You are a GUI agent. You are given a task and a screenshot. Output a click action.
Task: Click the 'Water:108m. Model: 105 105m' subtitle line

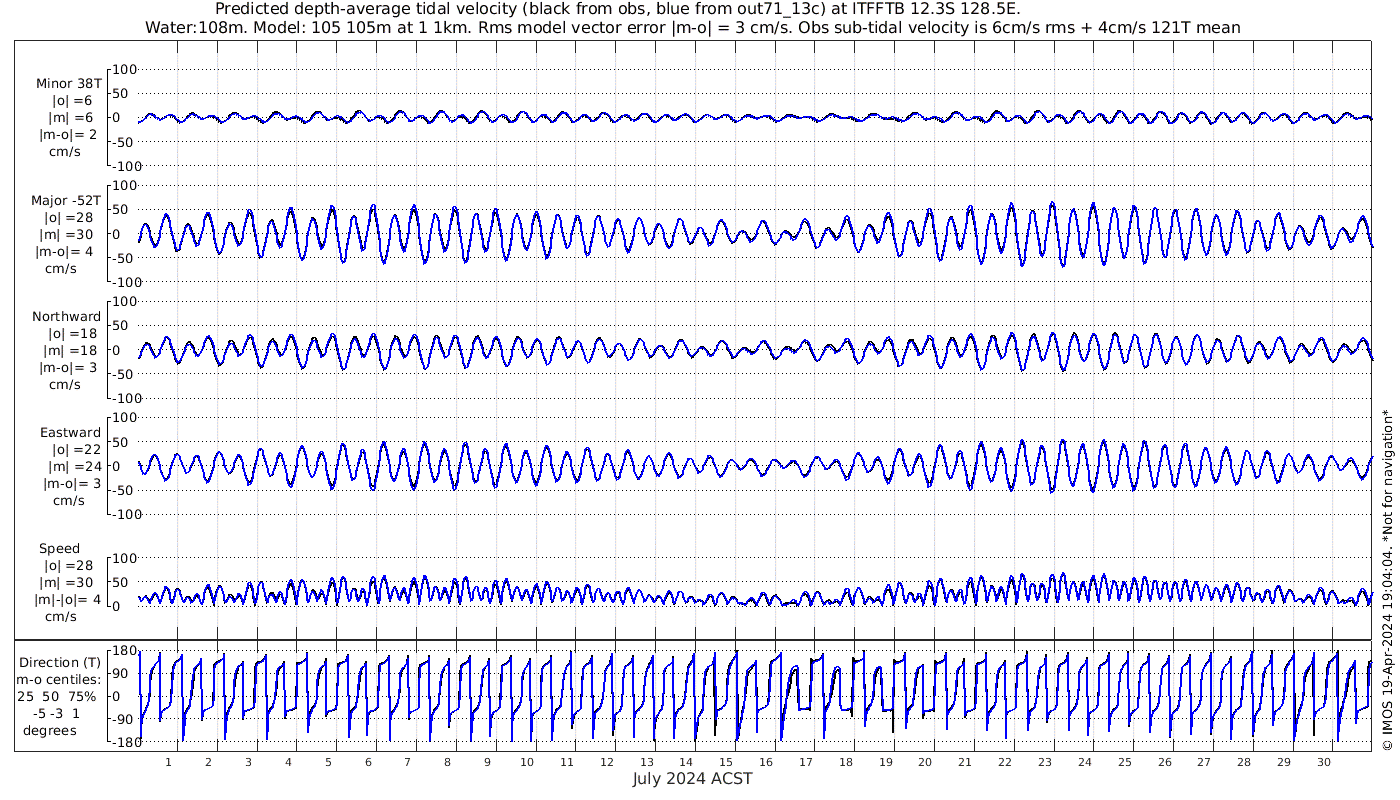(693, 28)
